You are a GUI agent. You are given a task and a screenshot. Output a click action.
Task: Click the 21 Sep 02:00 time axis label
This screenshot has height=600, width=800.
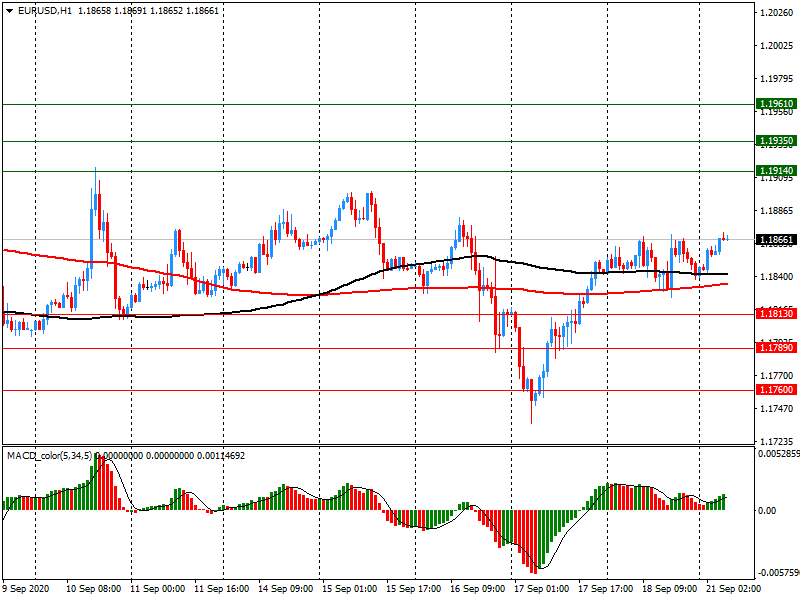click(x=734, y=589)
